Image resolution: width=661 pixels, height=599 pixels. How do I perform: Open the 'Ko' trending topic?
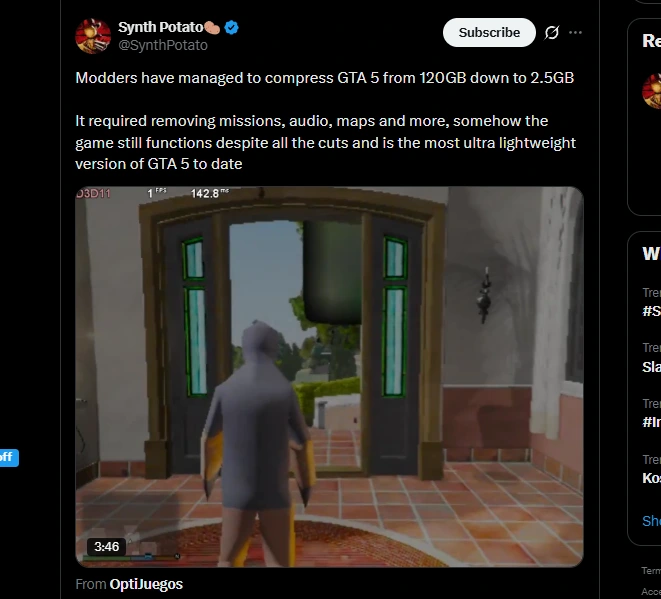click(x=651, y=478)
